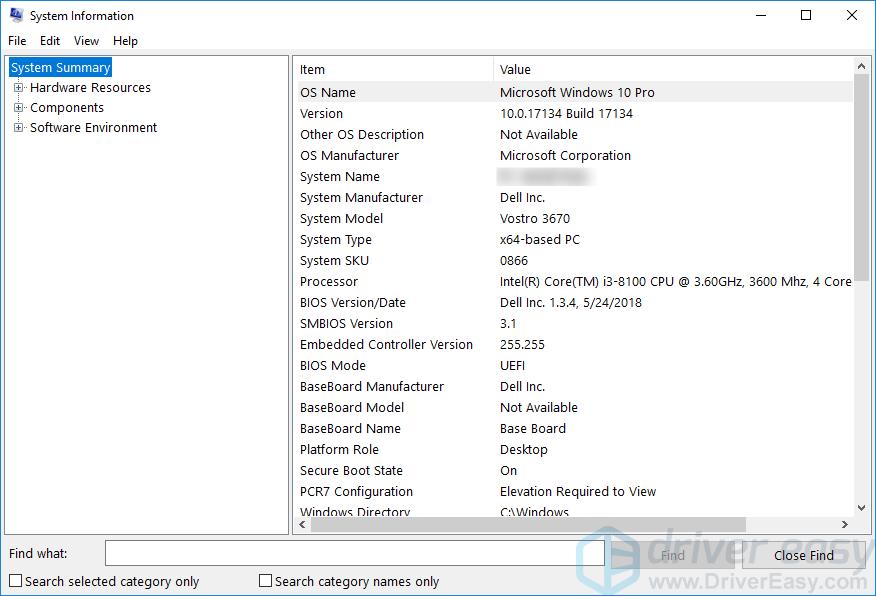Click the value Desktop
This screenshot has width=876, height=596.
[524, 450]
